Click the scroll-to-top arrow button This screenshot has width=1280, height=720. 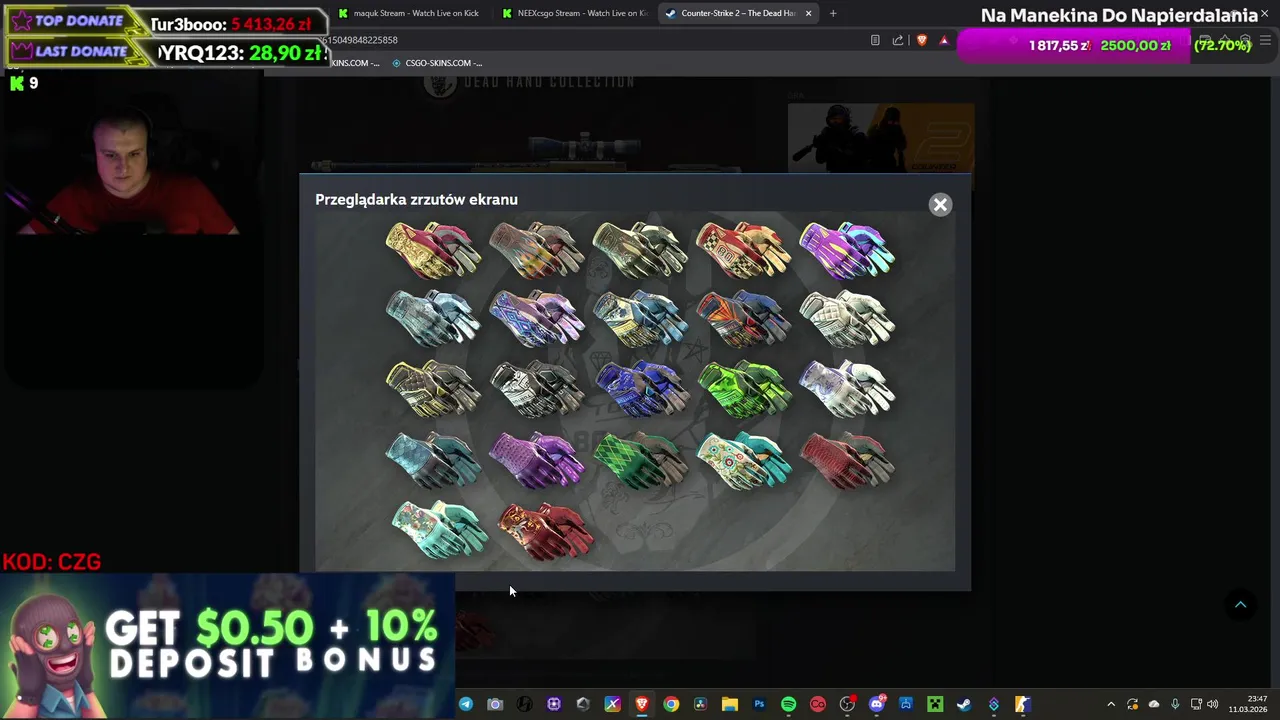[1240, 605]
